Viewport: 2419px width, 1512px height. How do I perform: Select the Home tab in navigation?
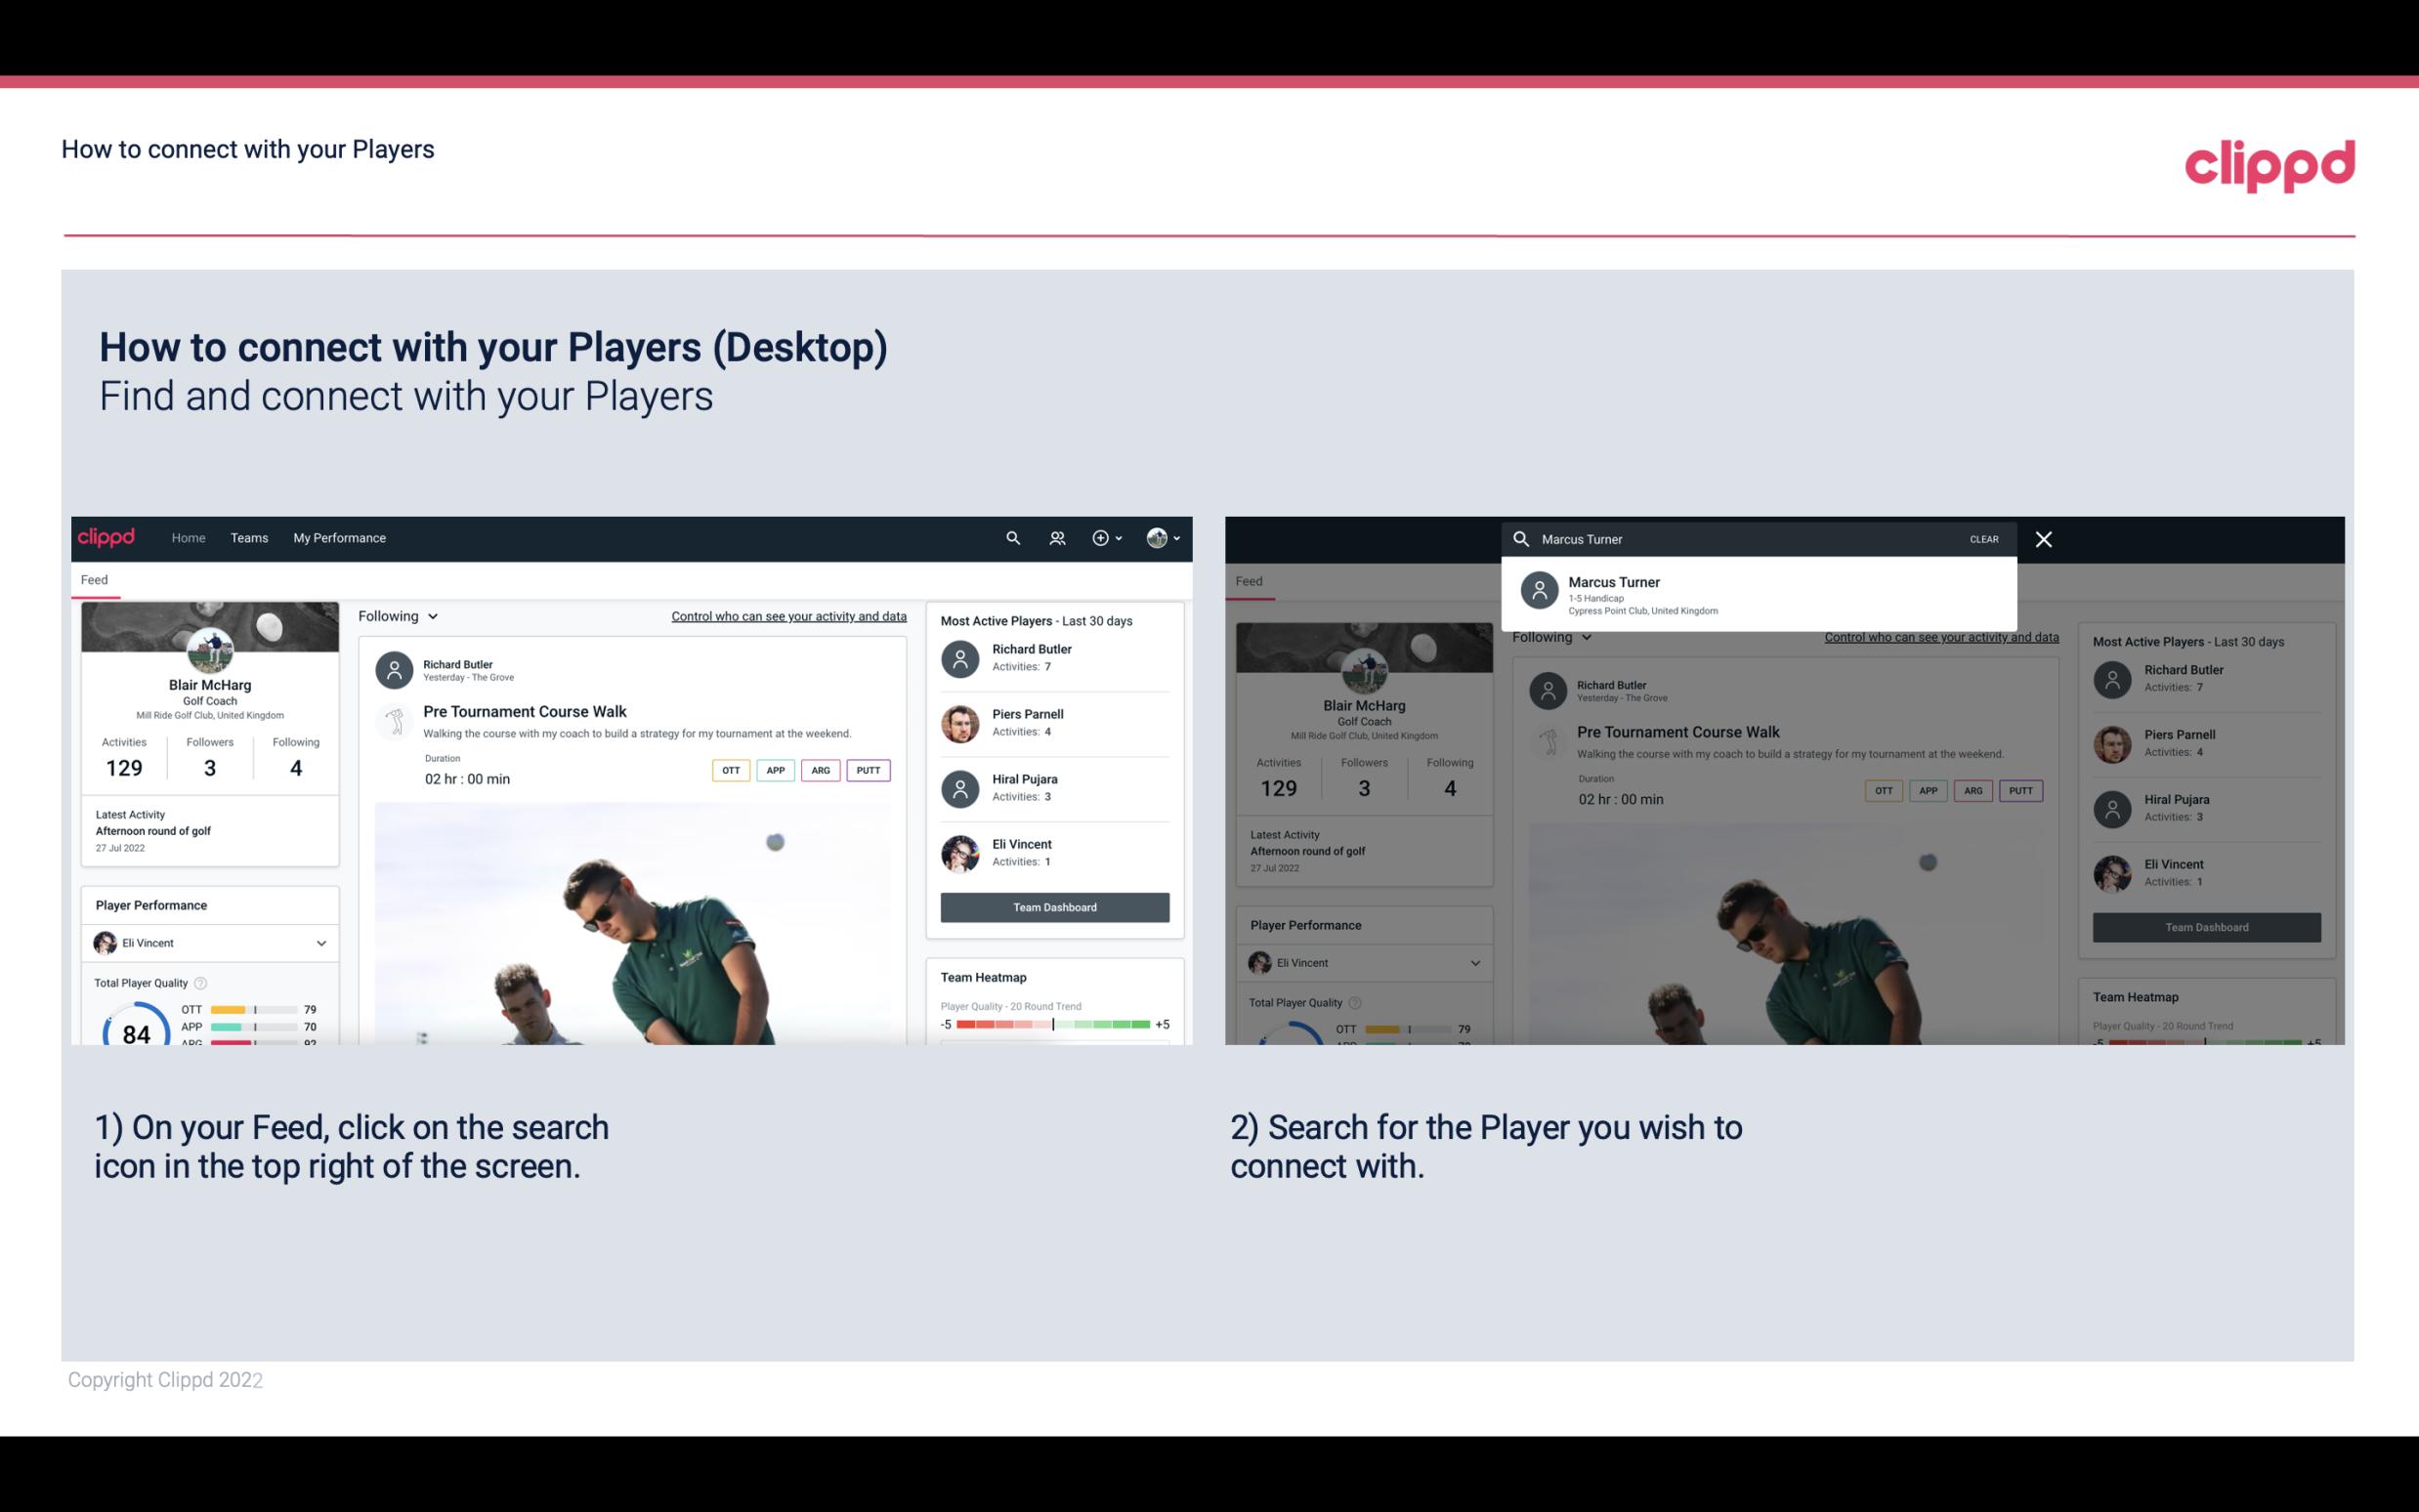point(189,536)
